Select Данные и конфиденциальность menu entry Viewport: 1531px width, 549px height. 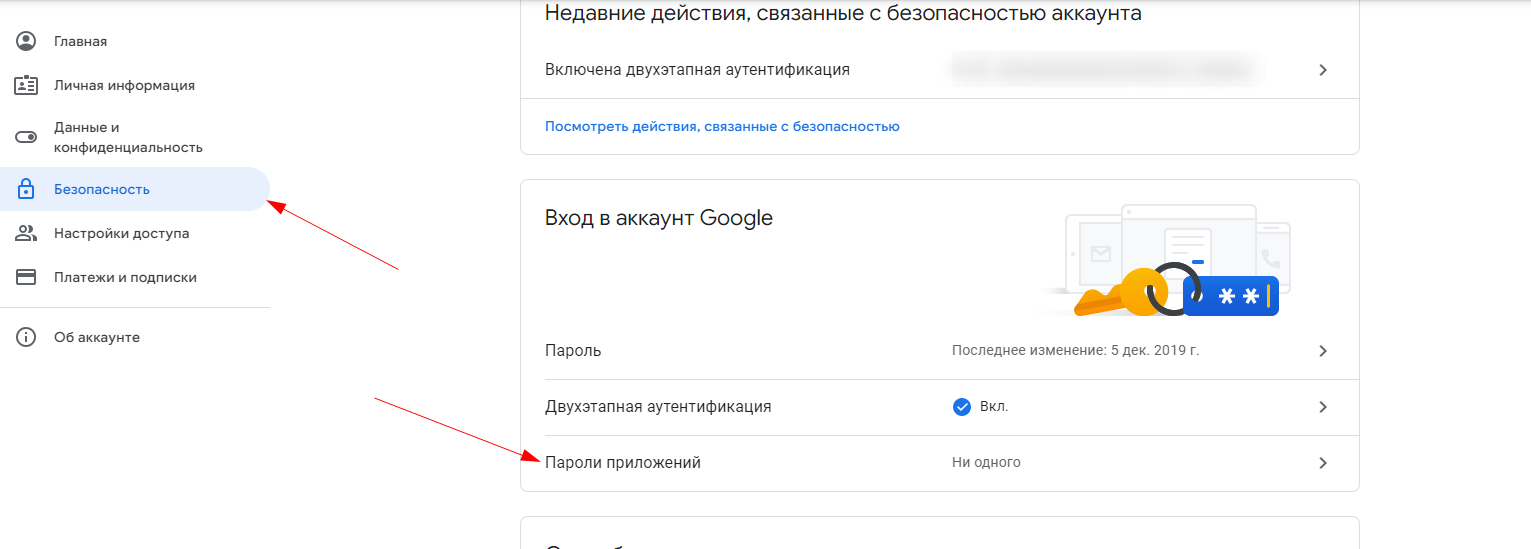coord(128,137)
